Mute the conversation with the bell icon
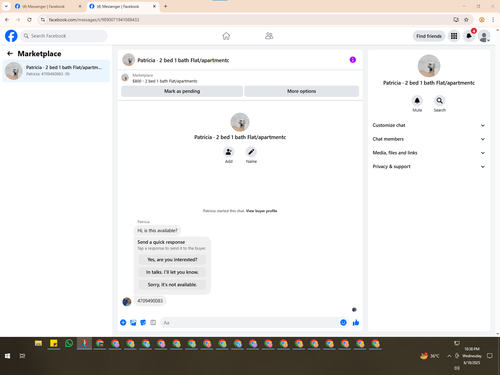The image size is (500, 375). pyautogui.click(x=417, y=100)
